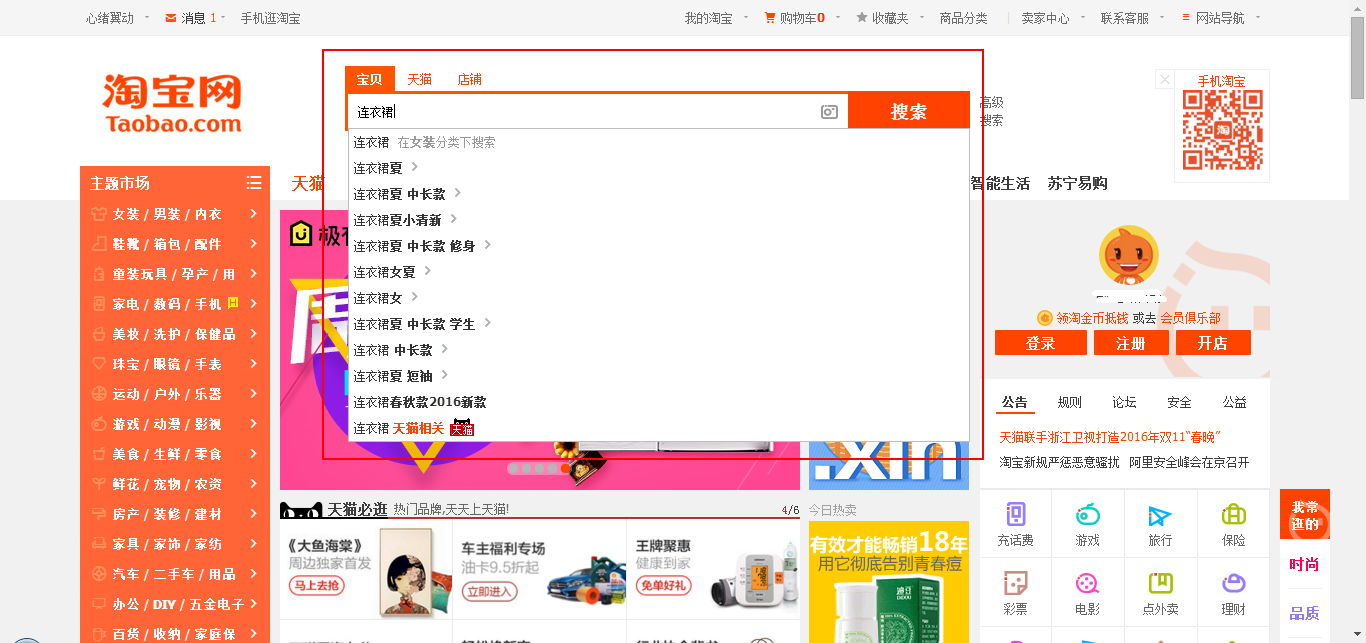Click the 开店 button
Viewport: 1366px width, 643px height.
pos(1213,343)
